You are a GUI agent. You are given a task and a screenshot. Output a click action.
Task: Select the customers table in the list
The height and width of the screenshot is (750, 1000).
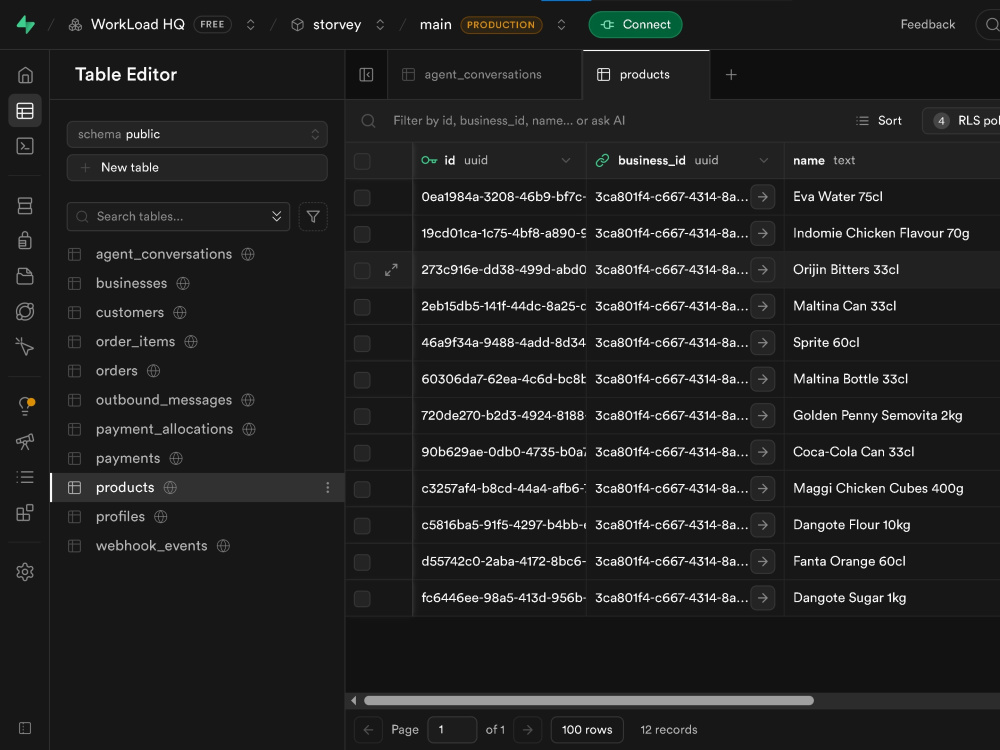tap(130, 312)
